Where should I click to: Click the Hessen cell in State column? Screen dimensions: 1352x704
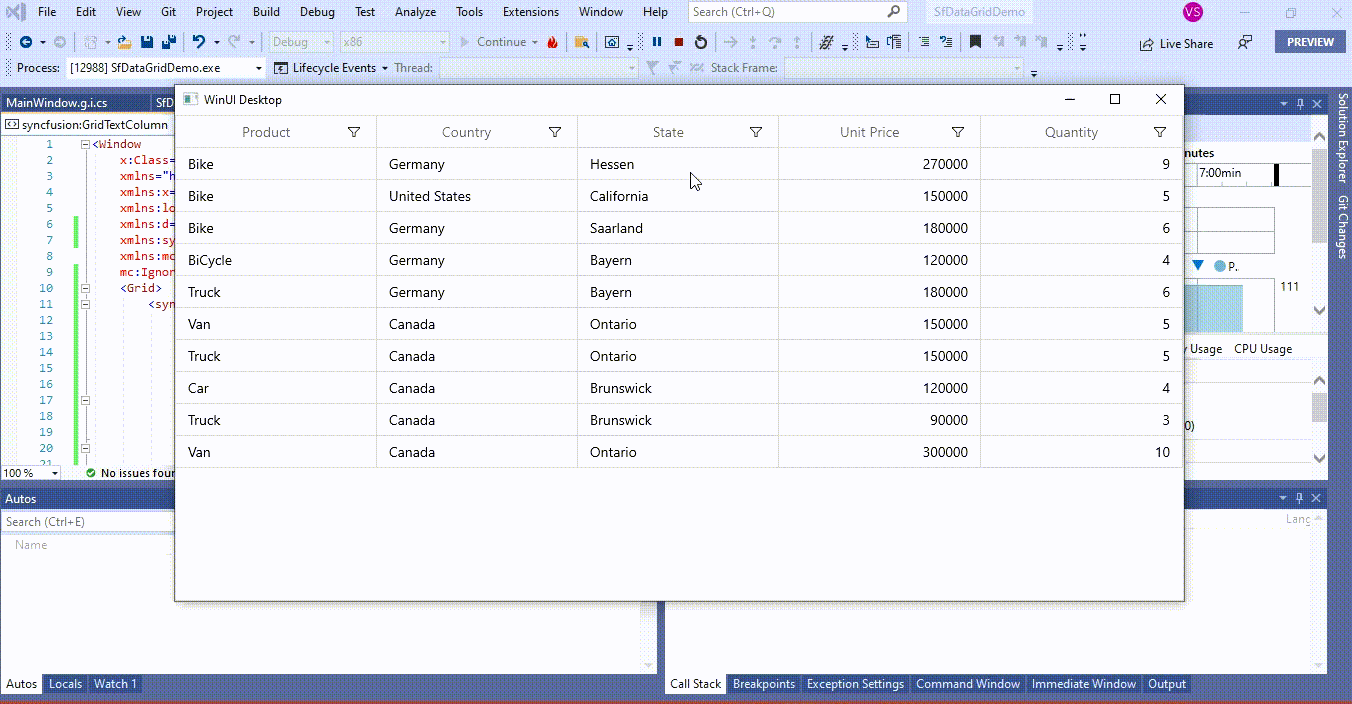click(678, 164)
